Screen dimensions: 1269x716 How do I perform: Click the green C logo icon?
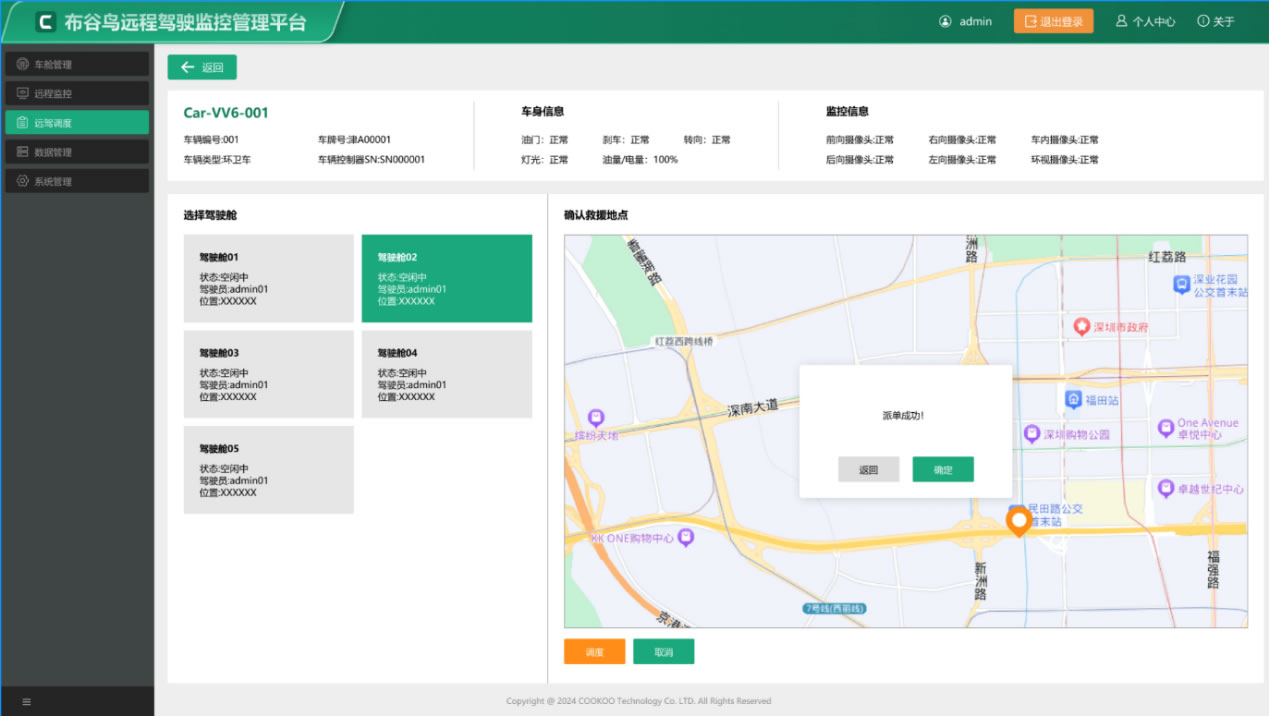click(x=45, y=22)
